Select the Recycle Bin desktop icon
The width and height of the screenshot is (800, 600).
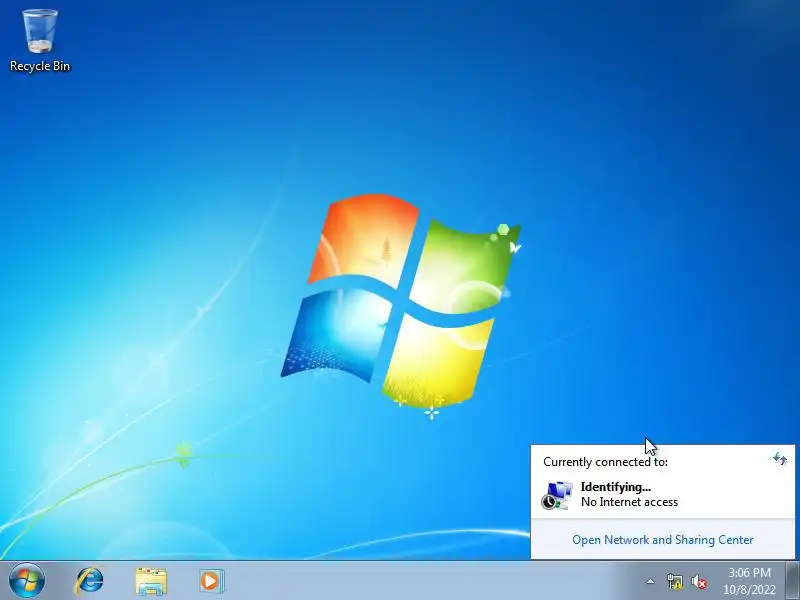tap(40, 41)
